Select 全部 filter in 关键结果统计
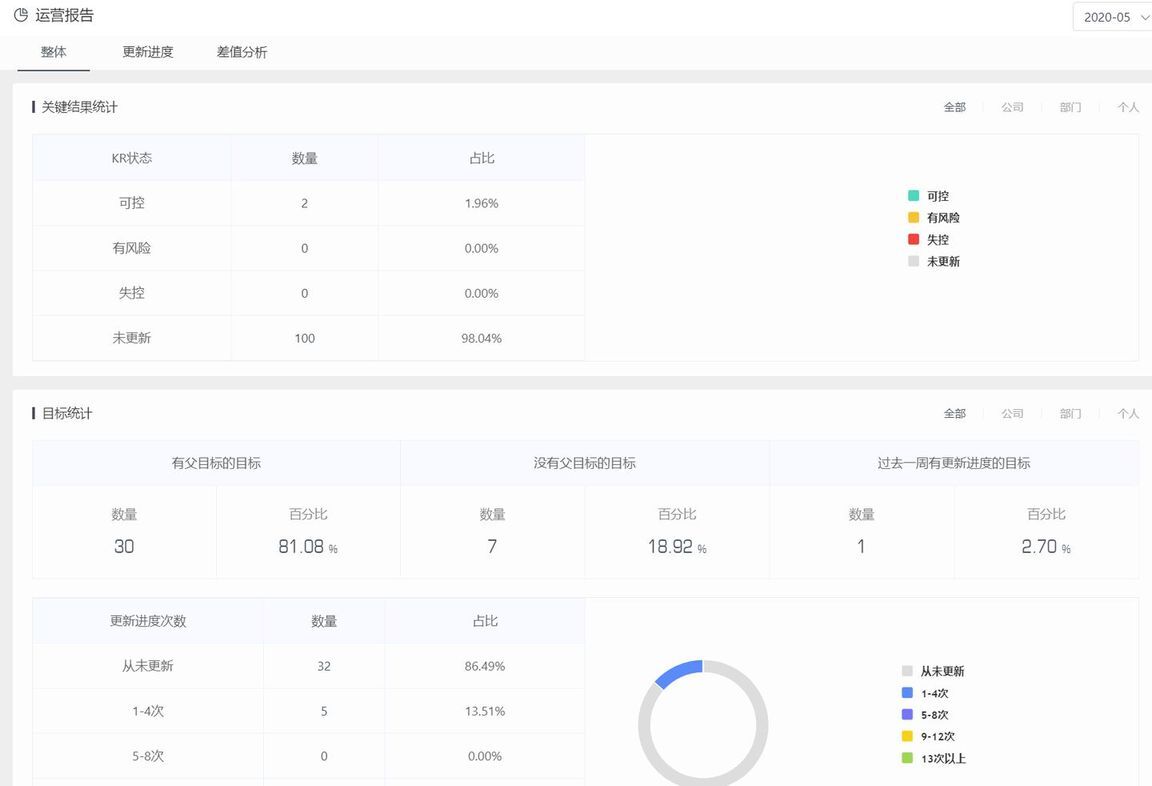The image size is (1152, 786). pyautogui.click(x=954, y=107)
